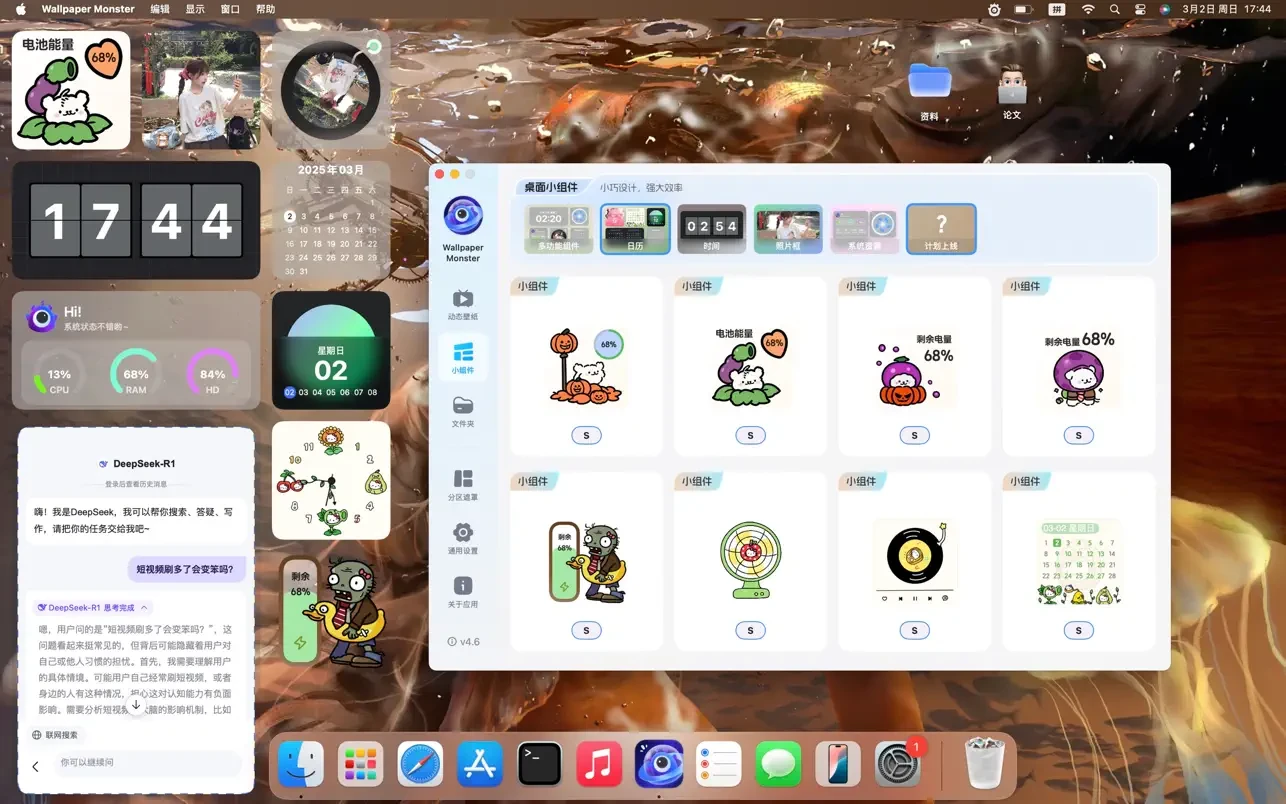Open 分区遮罩 from the sidebar
The height and width of the screenshot is (804, 1286).
point(462,485)
